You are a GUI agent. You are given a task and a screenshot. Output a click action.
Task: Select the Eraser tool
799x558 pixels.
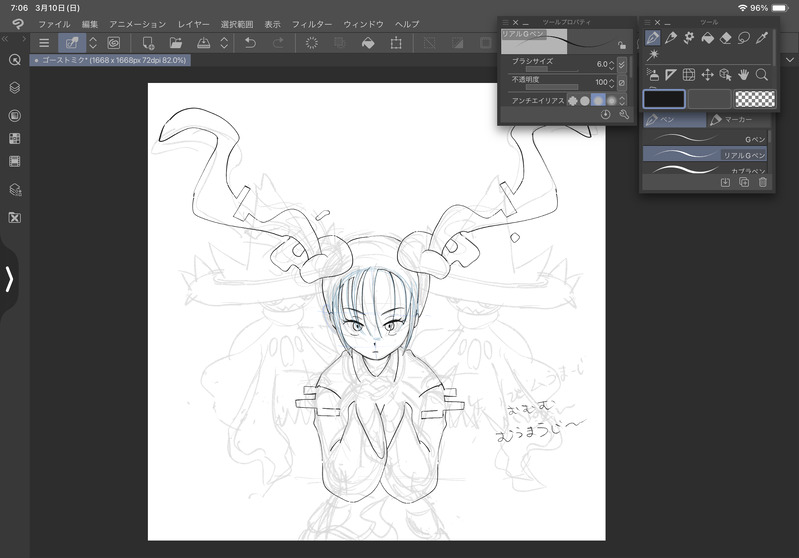click(x=726, y=38)
